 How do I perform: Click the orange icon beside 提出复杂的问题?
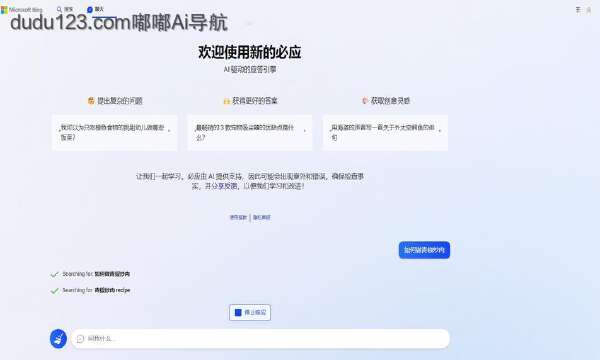pyautogui.click(x=91, y=101)
